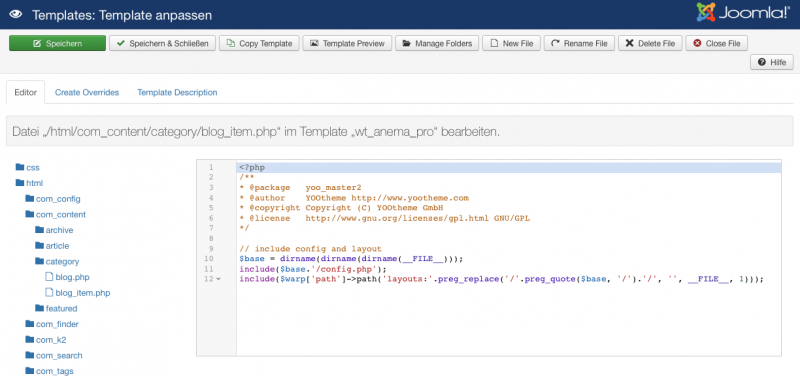This screenshot has height=376, width=800.
Task: Click the copy icon on Copy Template
Action: [x=231, y=43]
